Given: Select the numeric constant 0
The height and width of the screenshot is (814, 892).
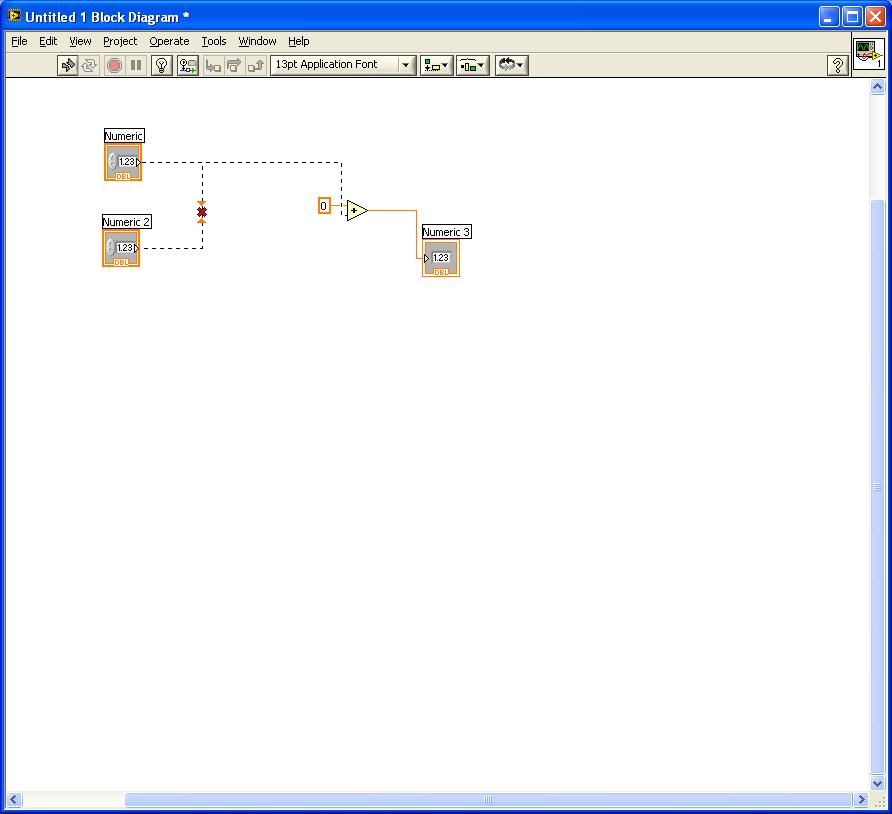Looking at the screenshot, I should tap(324, 206).
